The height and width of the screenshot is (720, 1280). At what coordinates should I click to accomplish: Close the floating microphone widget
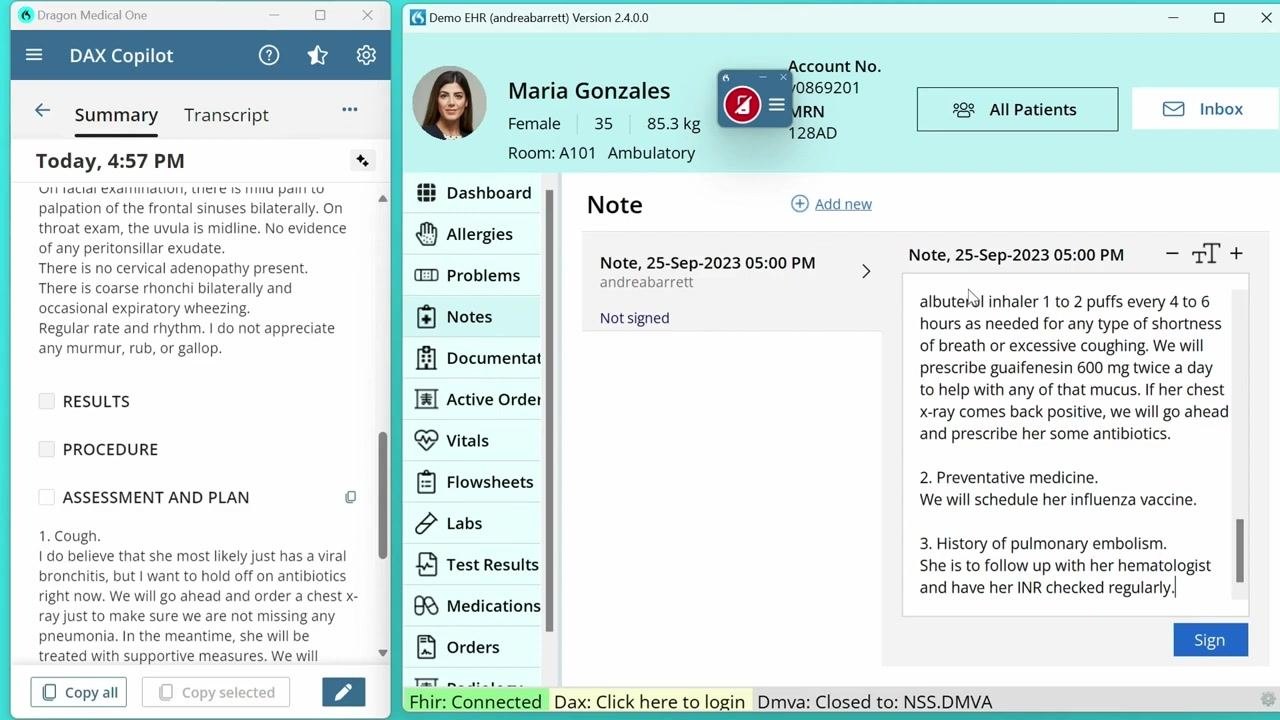(783, 77)
